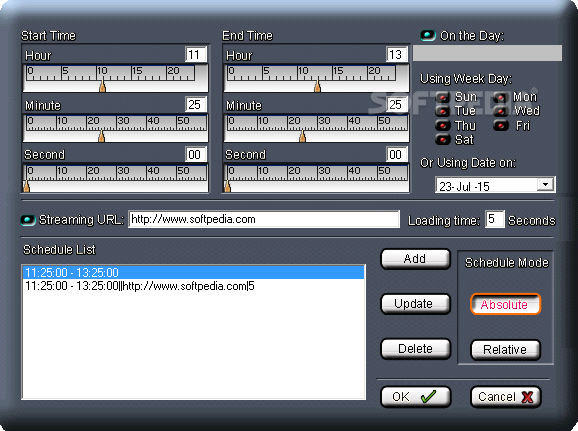The height and width of the screenshot is (431, 578).
Task: Click the Add schedule button
Action: [415, 259]
